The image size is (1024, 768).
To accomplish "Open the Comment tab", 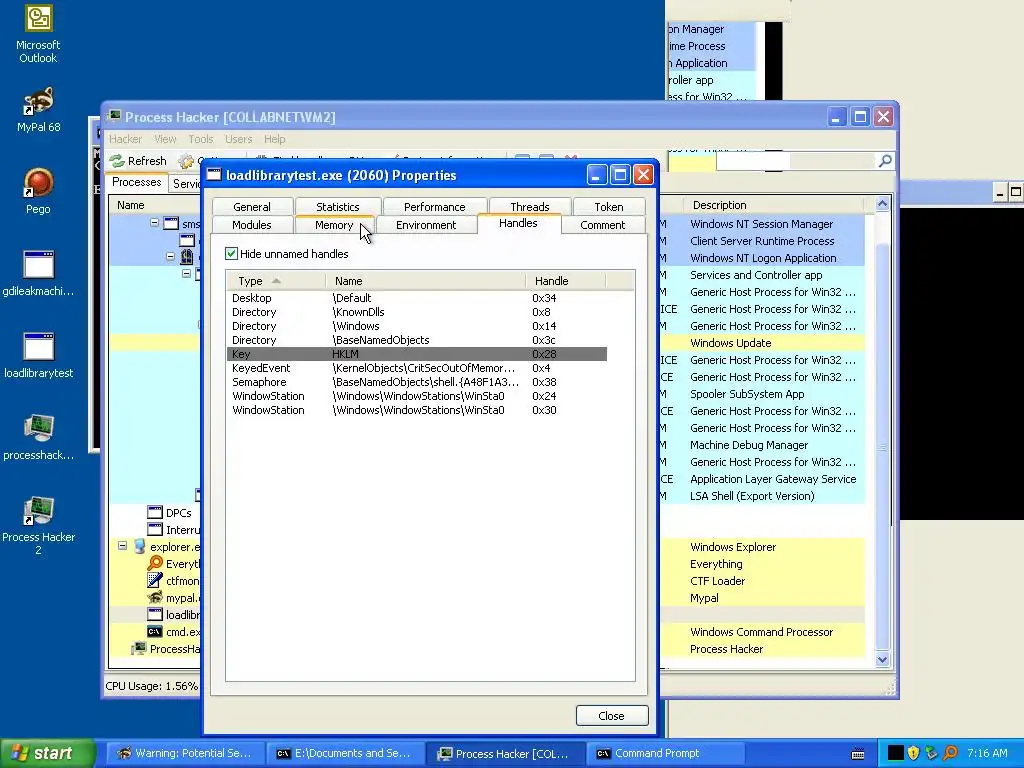I will pos(603,225).
